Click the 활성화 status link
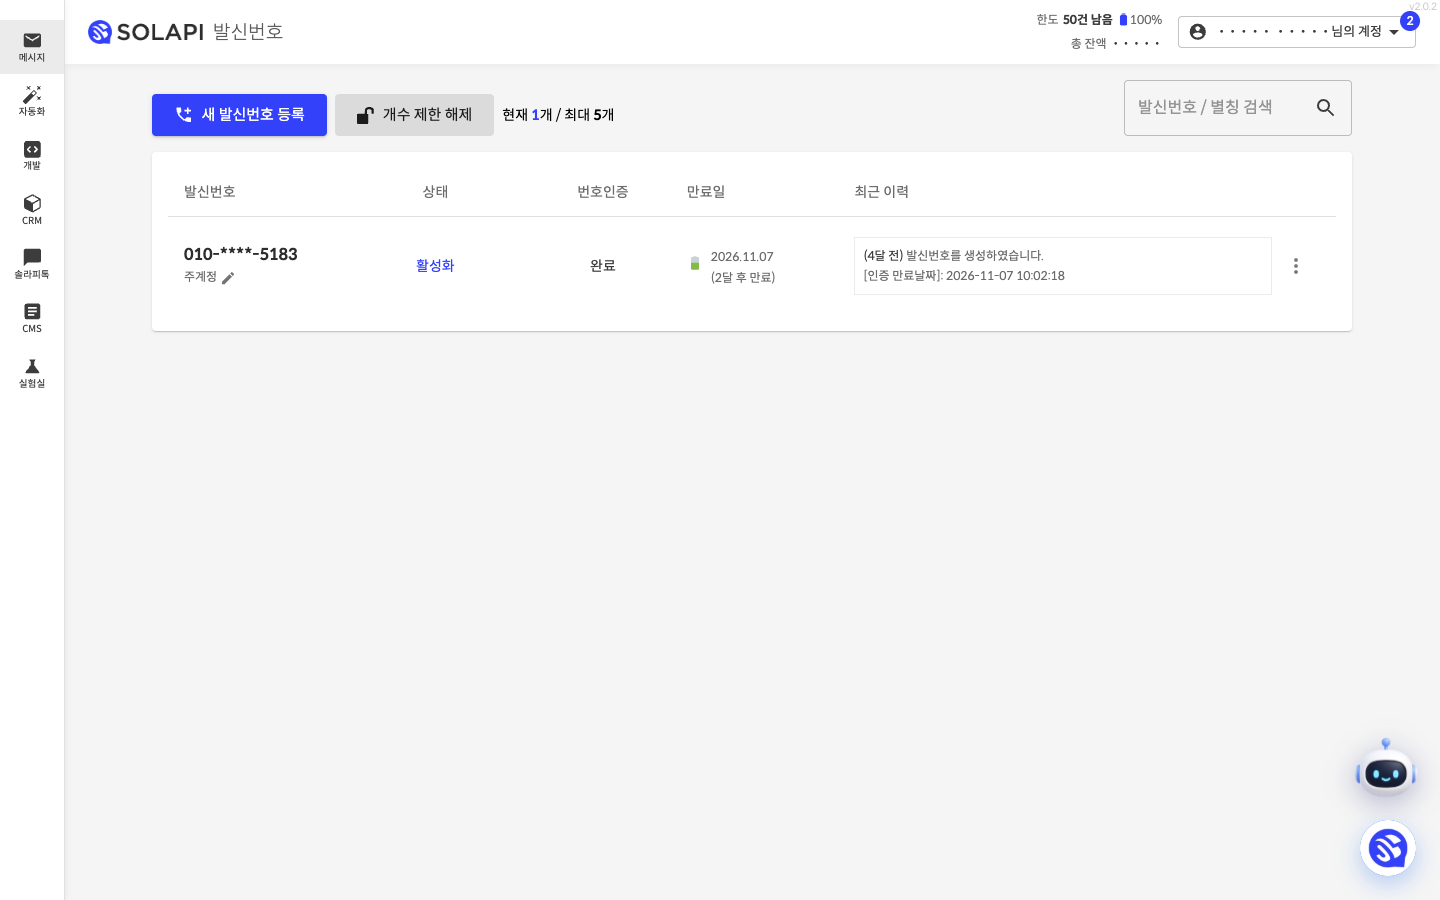Screen dimensions: 1440x900 coord(435,265)
